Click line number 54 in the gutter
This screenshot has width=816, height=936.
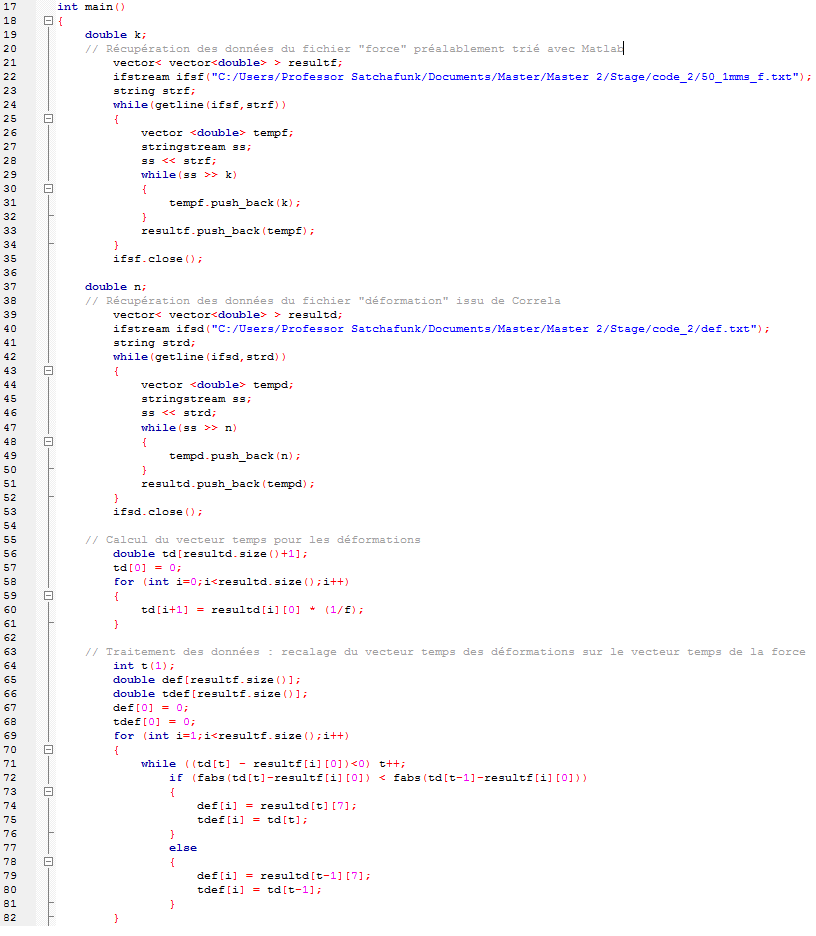(x=10, y=526)
